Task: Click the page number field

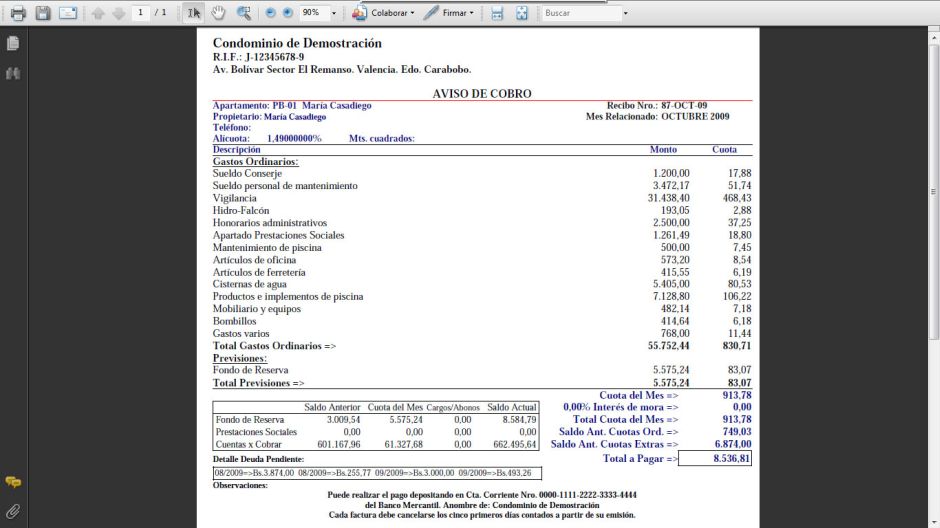Action: coord(140,13)
